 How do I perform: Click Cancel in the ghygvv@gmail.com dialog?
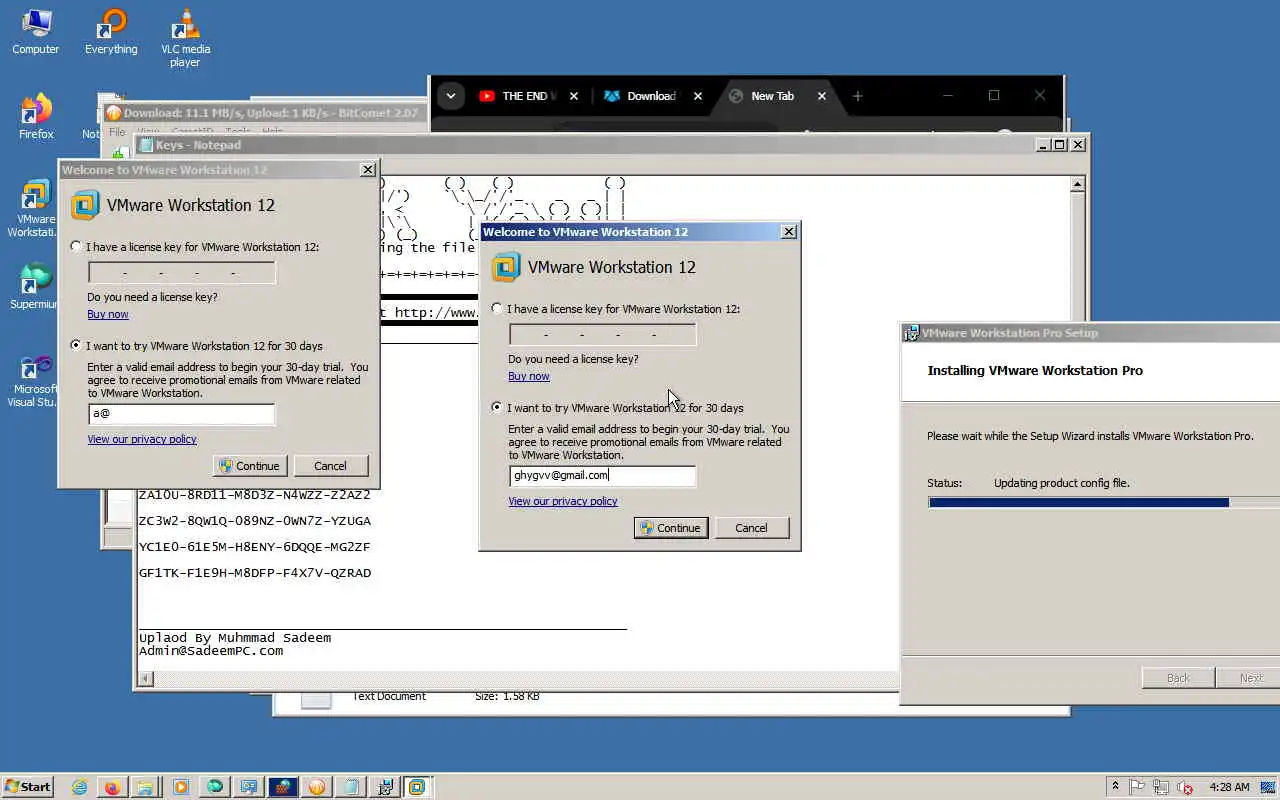coord(751,528)
